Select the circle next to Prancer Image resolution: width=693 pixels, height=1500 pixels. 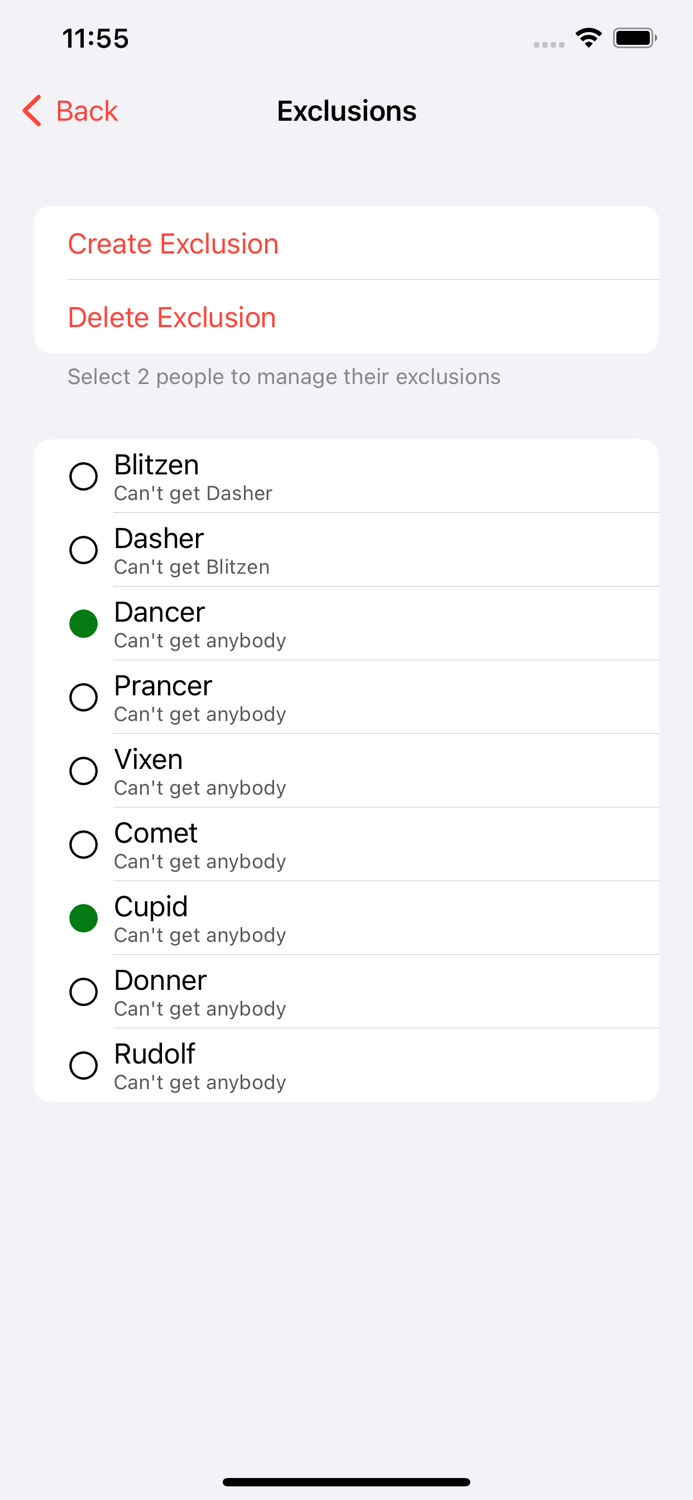83,697
